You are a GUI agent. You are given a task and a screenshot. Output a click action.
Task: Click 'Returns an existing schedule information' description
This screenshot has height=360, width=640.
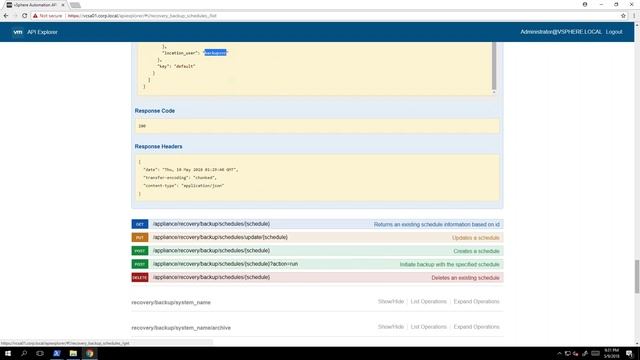tap(437, 224)
